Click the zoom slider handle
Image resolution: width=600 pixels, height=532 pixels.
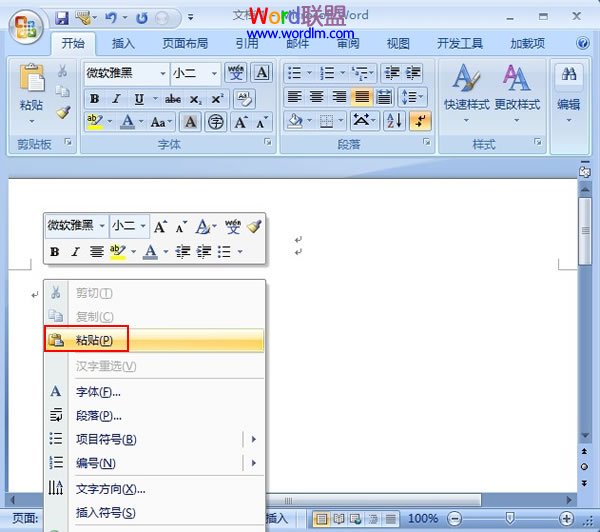tap(510, 518)
